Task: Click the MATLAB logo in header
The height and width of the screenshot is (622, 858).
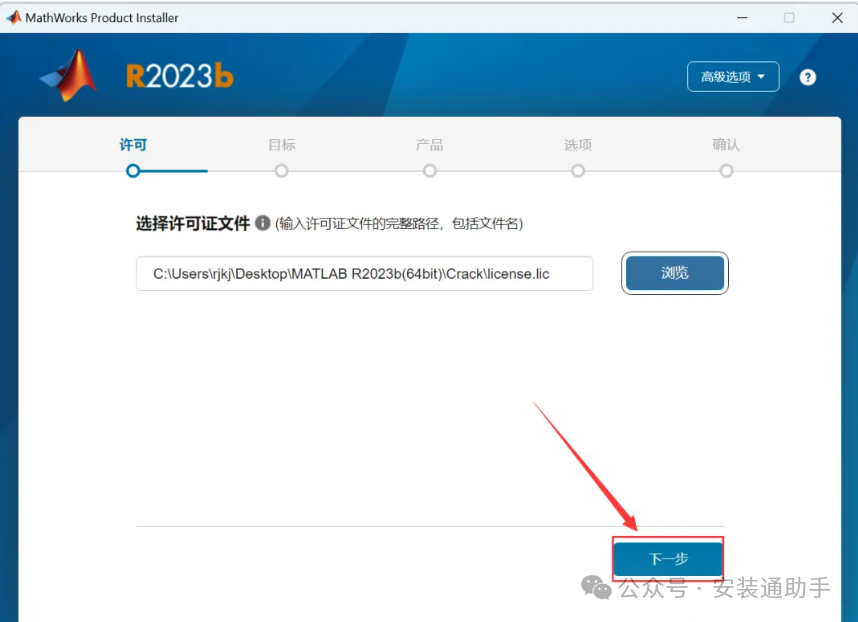Action: [x=69, y=76]
